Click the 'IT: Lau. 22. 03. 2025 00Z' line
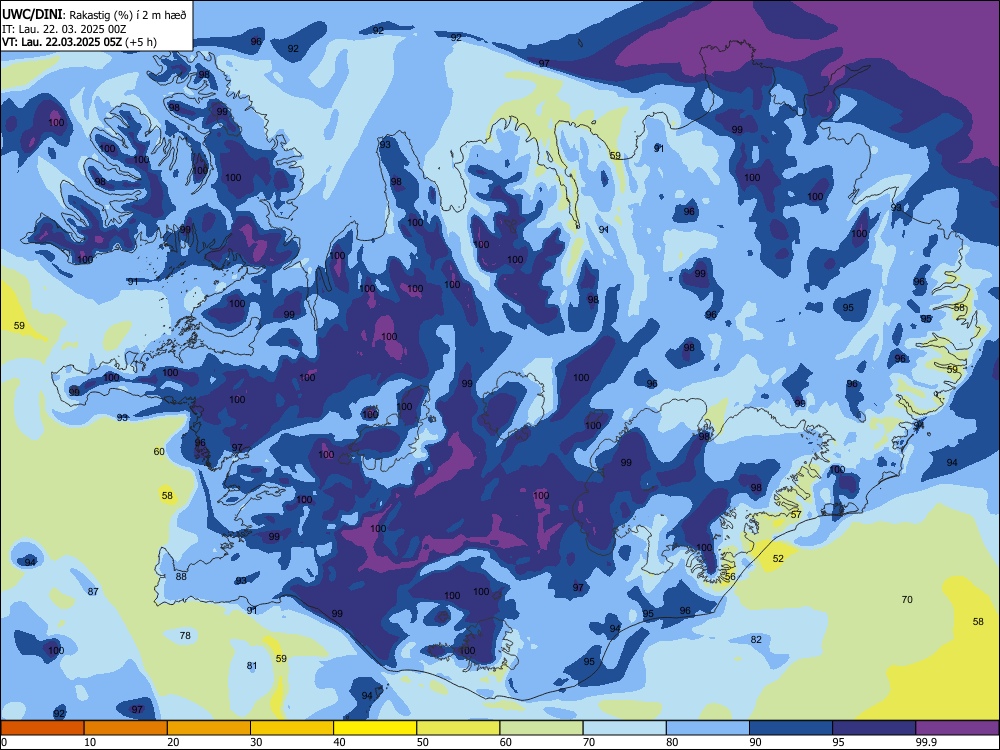This screenshot has width=1000, height=750. click(x=64, y=29)
